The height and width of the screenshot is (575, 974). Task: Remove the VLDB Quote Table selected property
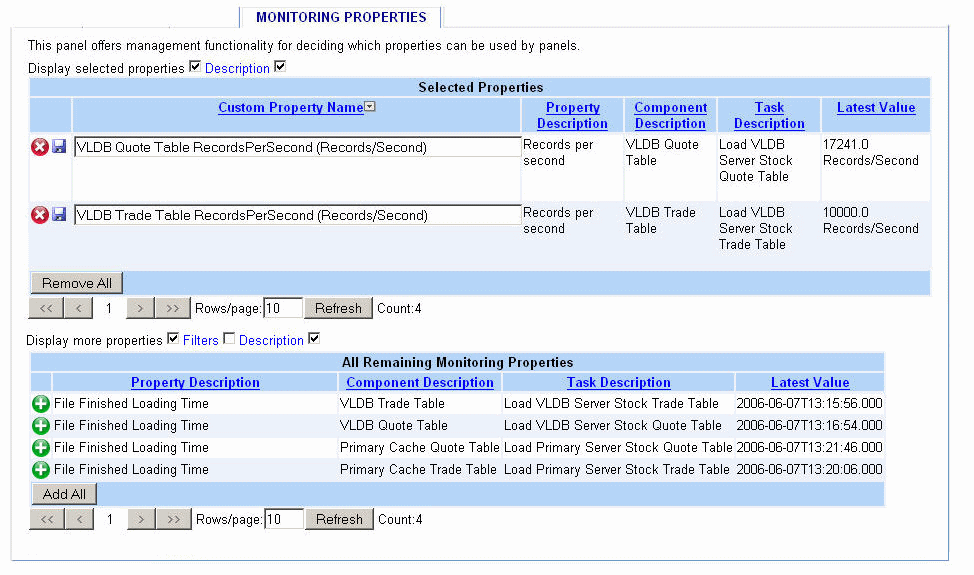[40, 147]
